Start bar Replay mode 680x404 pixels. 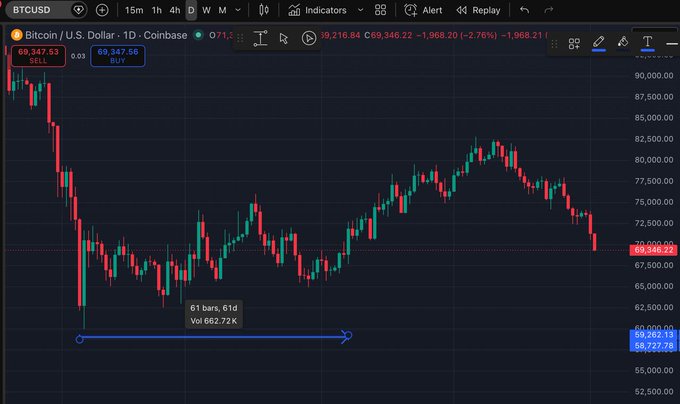(478, 10)
